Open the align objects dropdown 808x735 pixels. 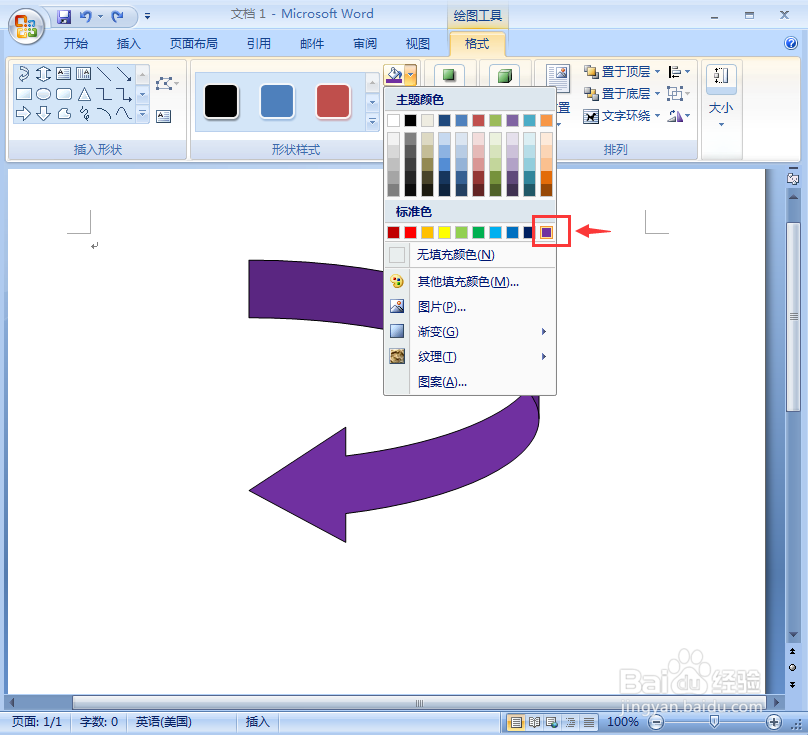point(679,71)
